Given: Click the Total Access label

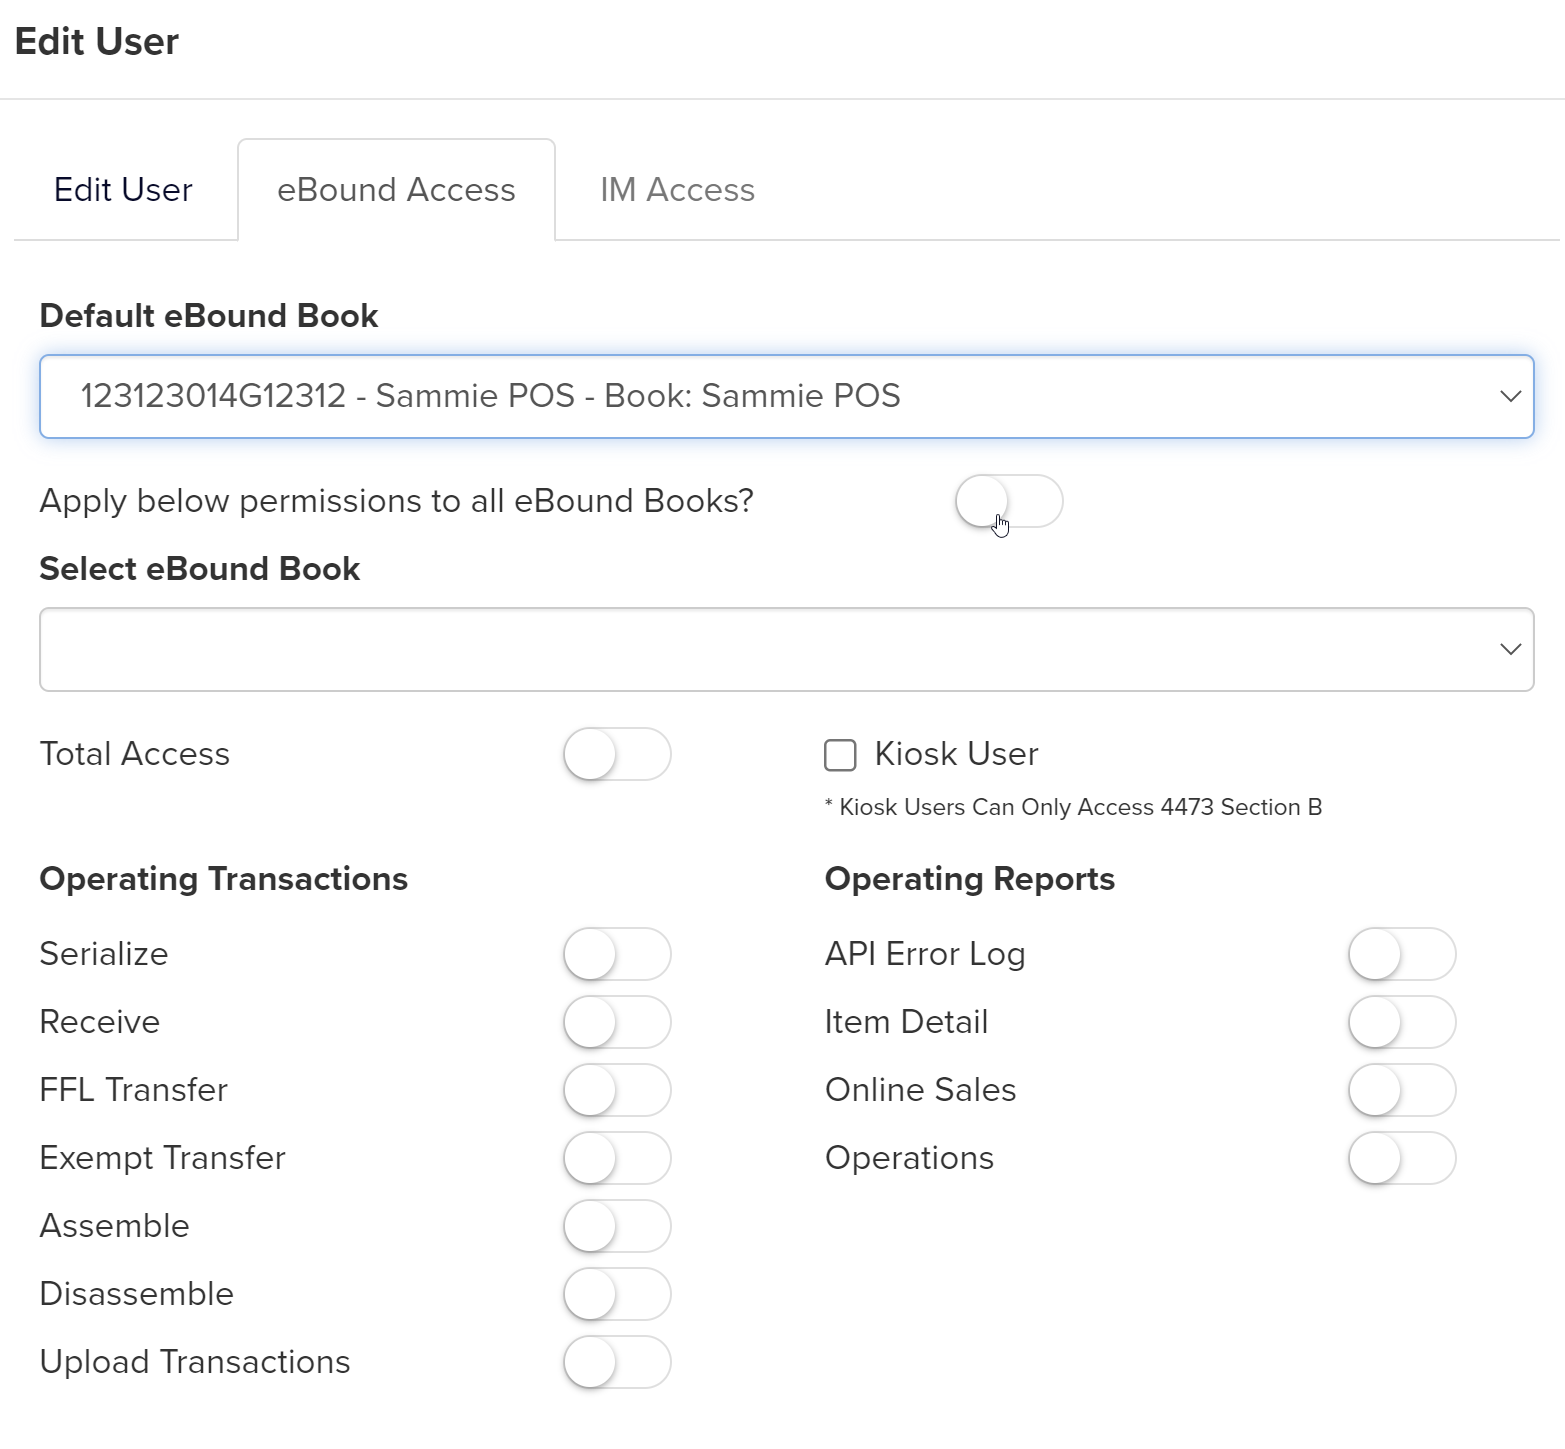Looking at the screenshot, I should click(135, 754).
